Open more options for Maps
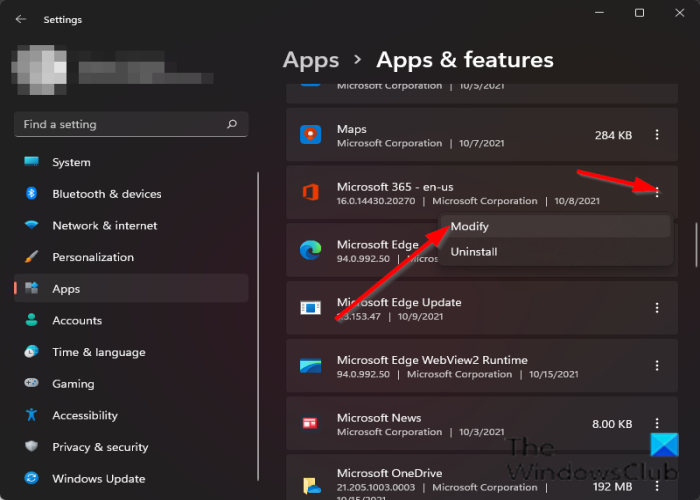 tap(657, 135)
